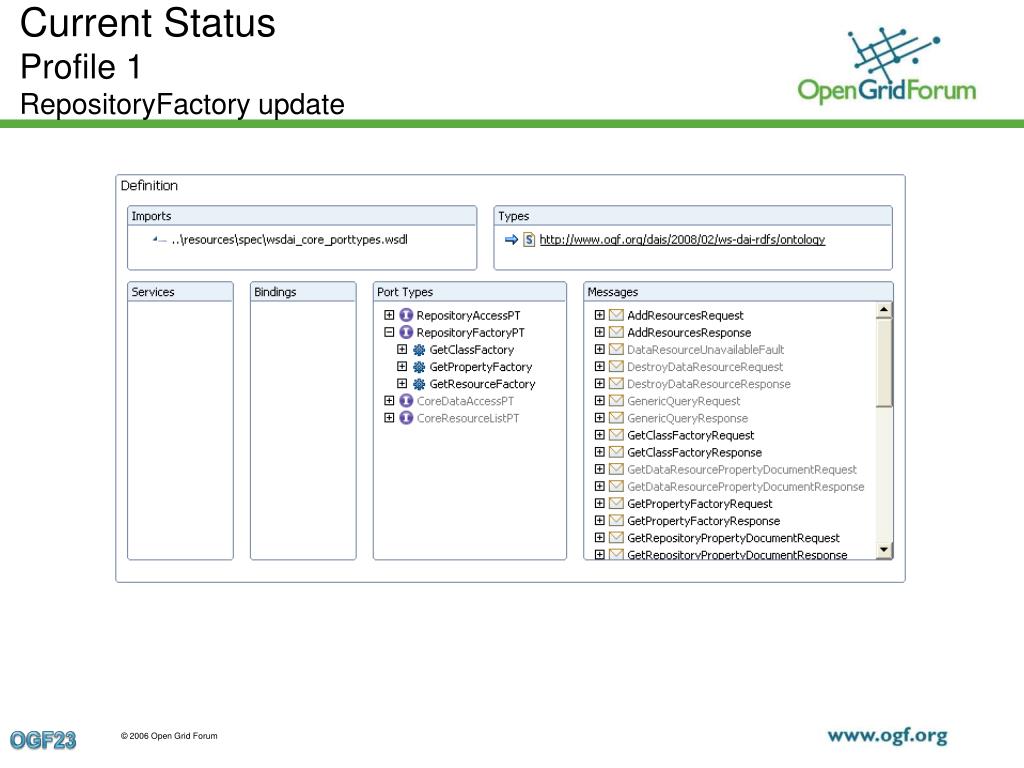Select the AddResourcesRequest message label
Viewport: 1024px width, 768px height.
click(x=685, y=315)
